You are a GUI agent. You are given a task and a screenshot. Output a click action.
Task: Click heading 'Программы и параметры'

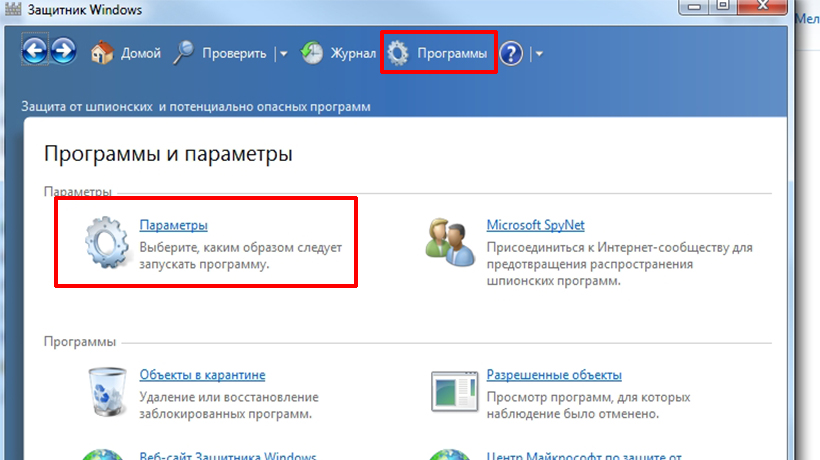click(168, 154)
